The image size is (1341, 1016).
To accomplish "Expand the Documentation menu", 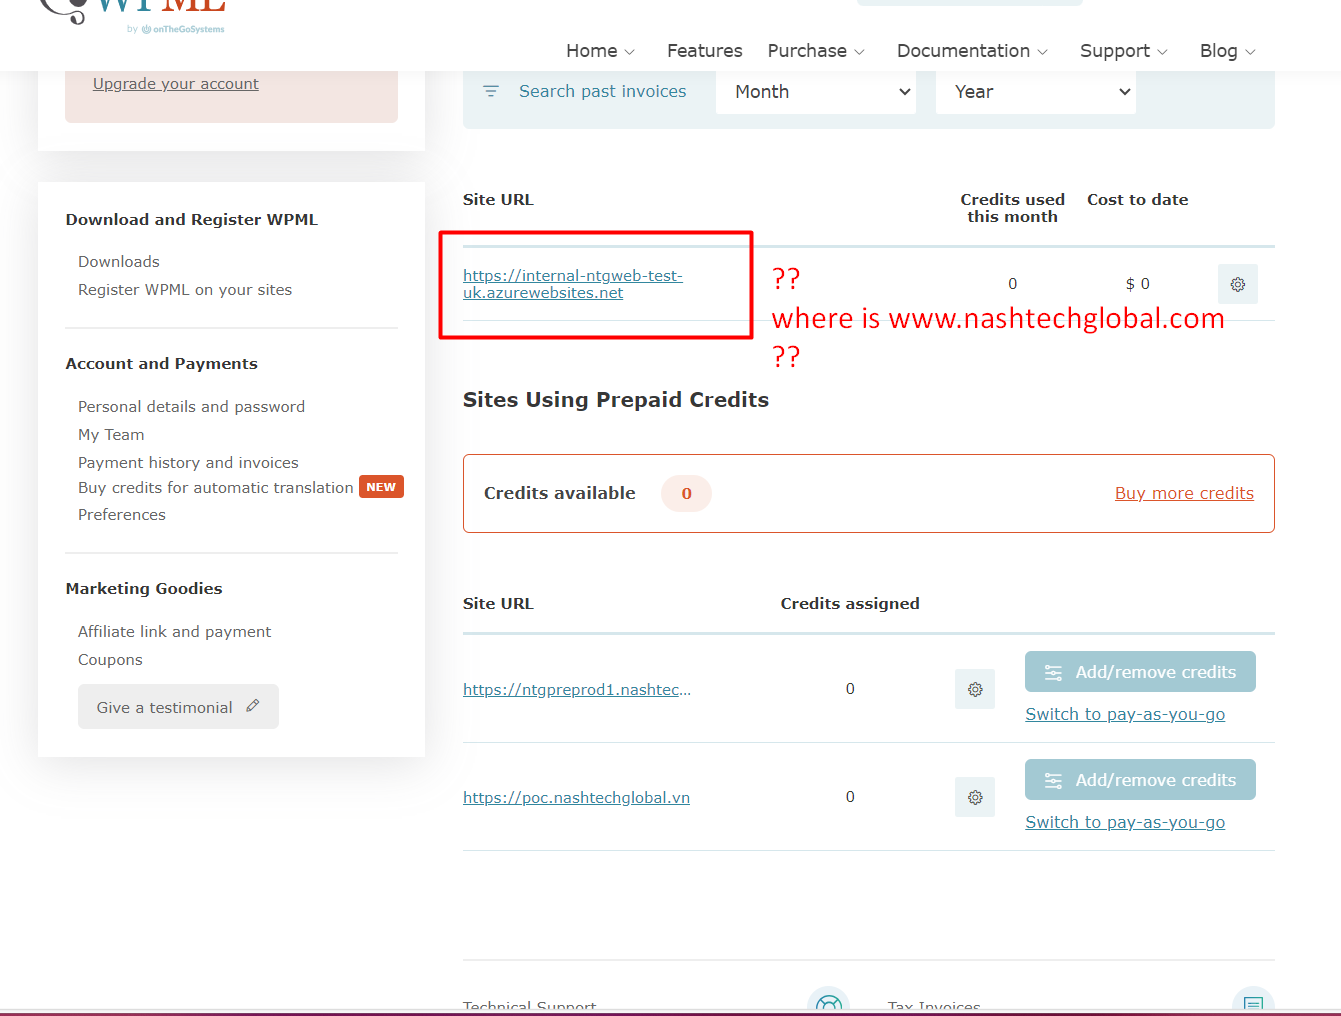I will click(x=972, y=51).
